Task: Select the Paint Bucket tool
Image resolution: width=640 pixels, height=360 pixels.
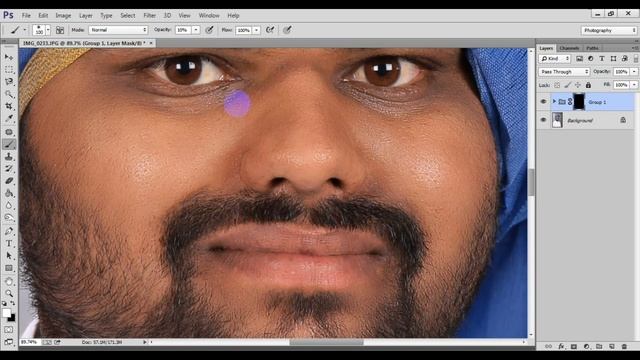Action: [9, 193]
